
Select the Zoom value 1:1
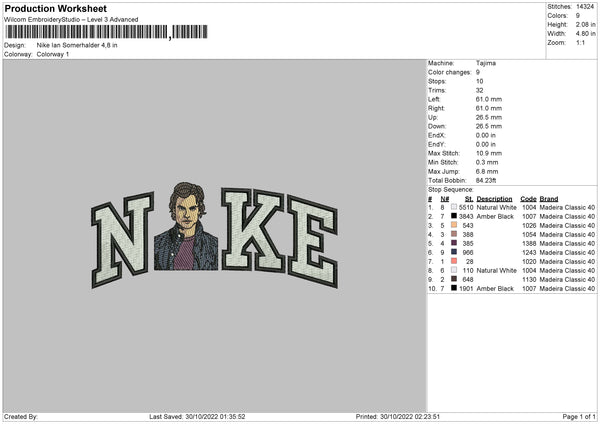point(580,42)
